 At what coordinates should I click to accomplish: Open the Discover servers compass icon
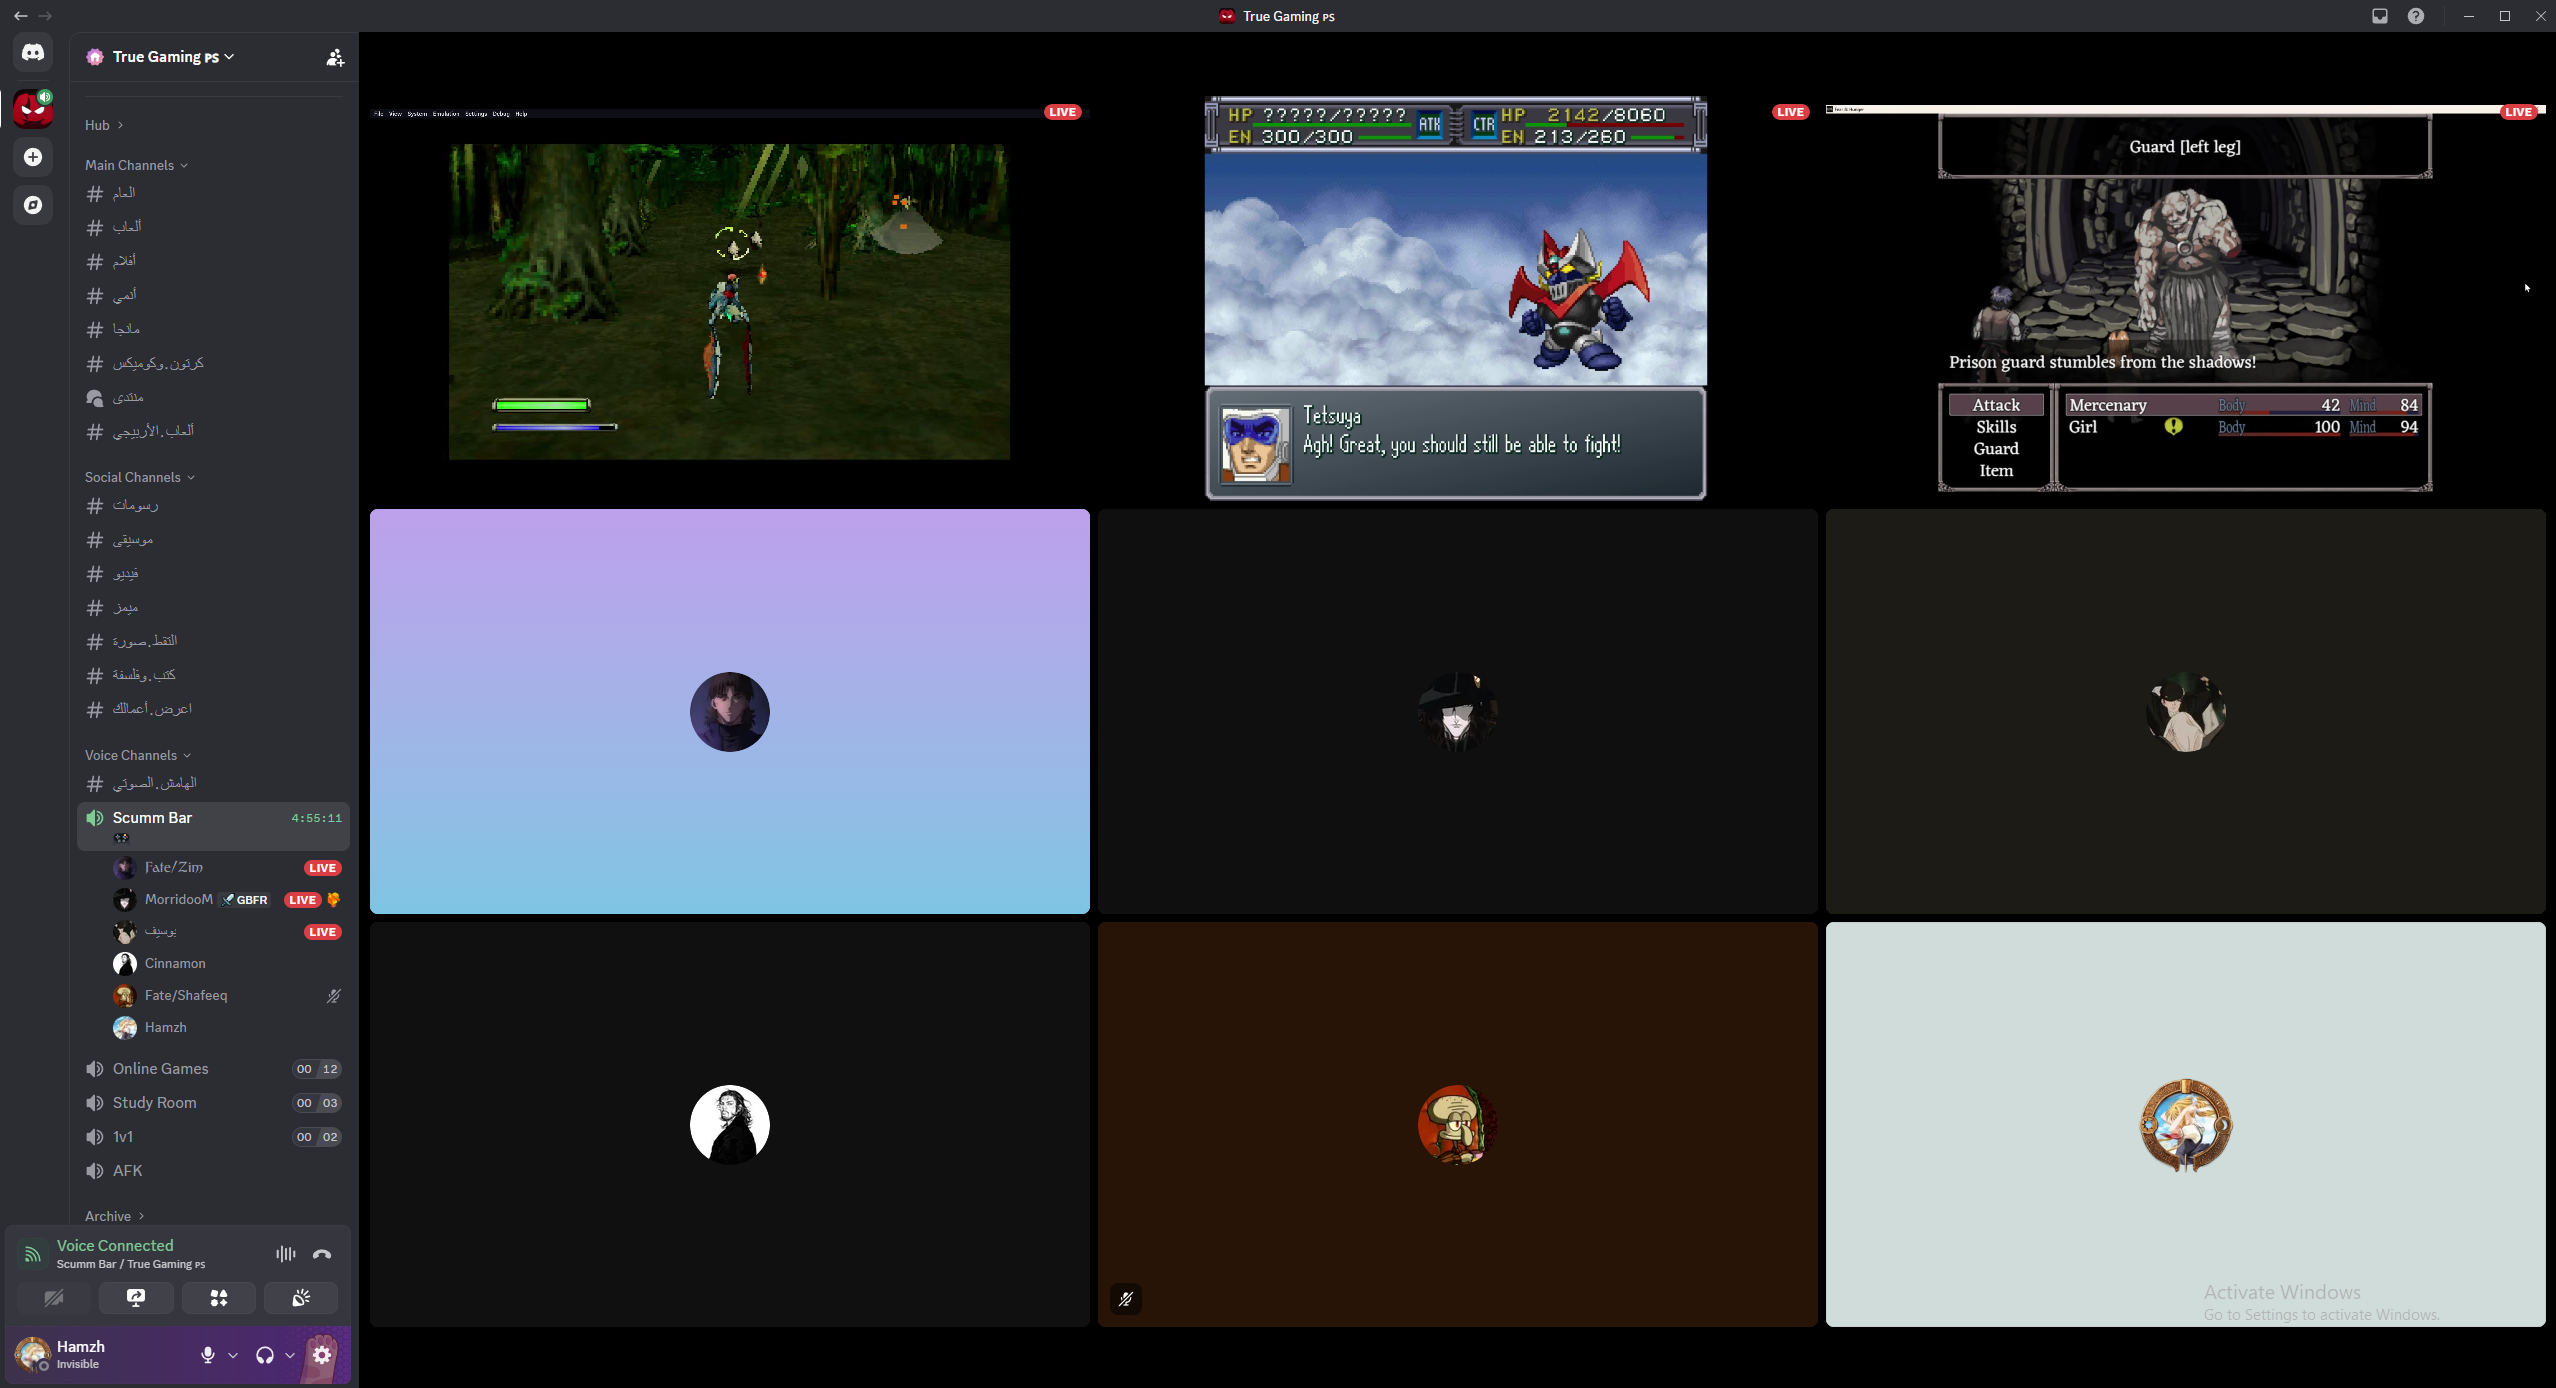pyautogui.click(x=33, y=205)
